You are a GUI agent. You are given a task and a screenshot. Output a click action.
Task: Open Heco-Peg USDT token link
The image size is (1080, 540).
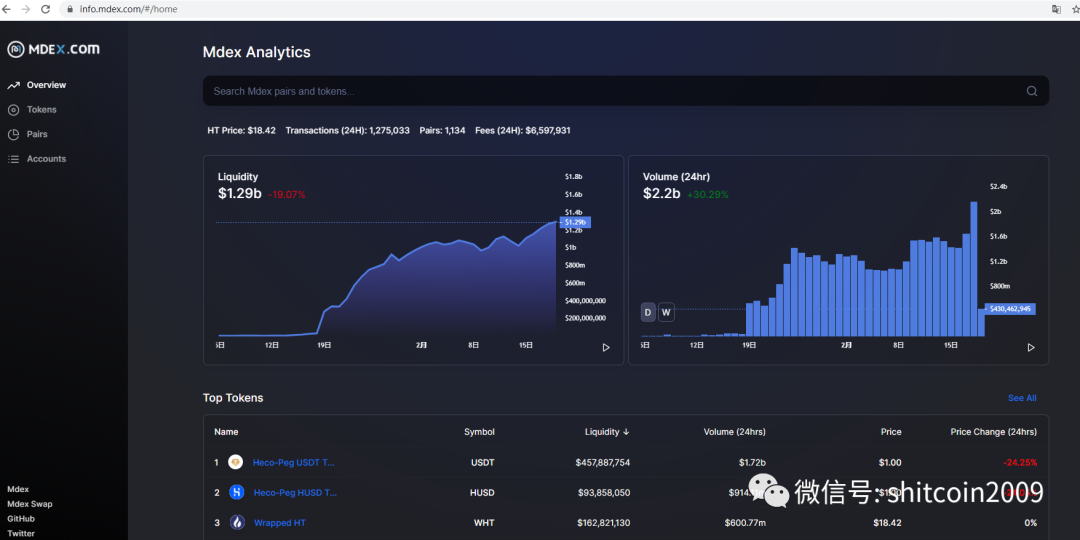point(294,463)
